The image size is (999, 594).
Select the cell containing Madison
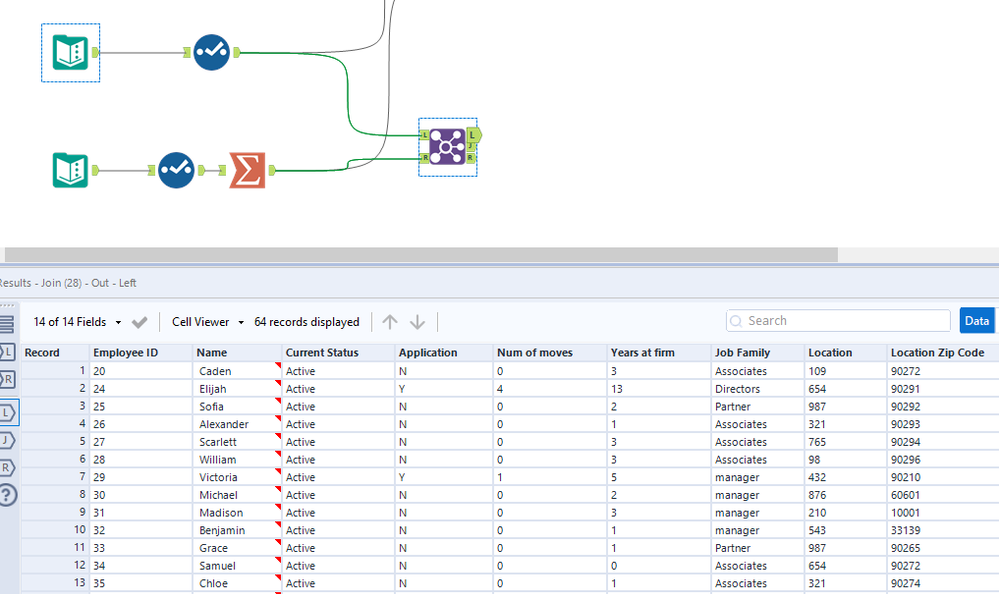click(x=237, y=512)
